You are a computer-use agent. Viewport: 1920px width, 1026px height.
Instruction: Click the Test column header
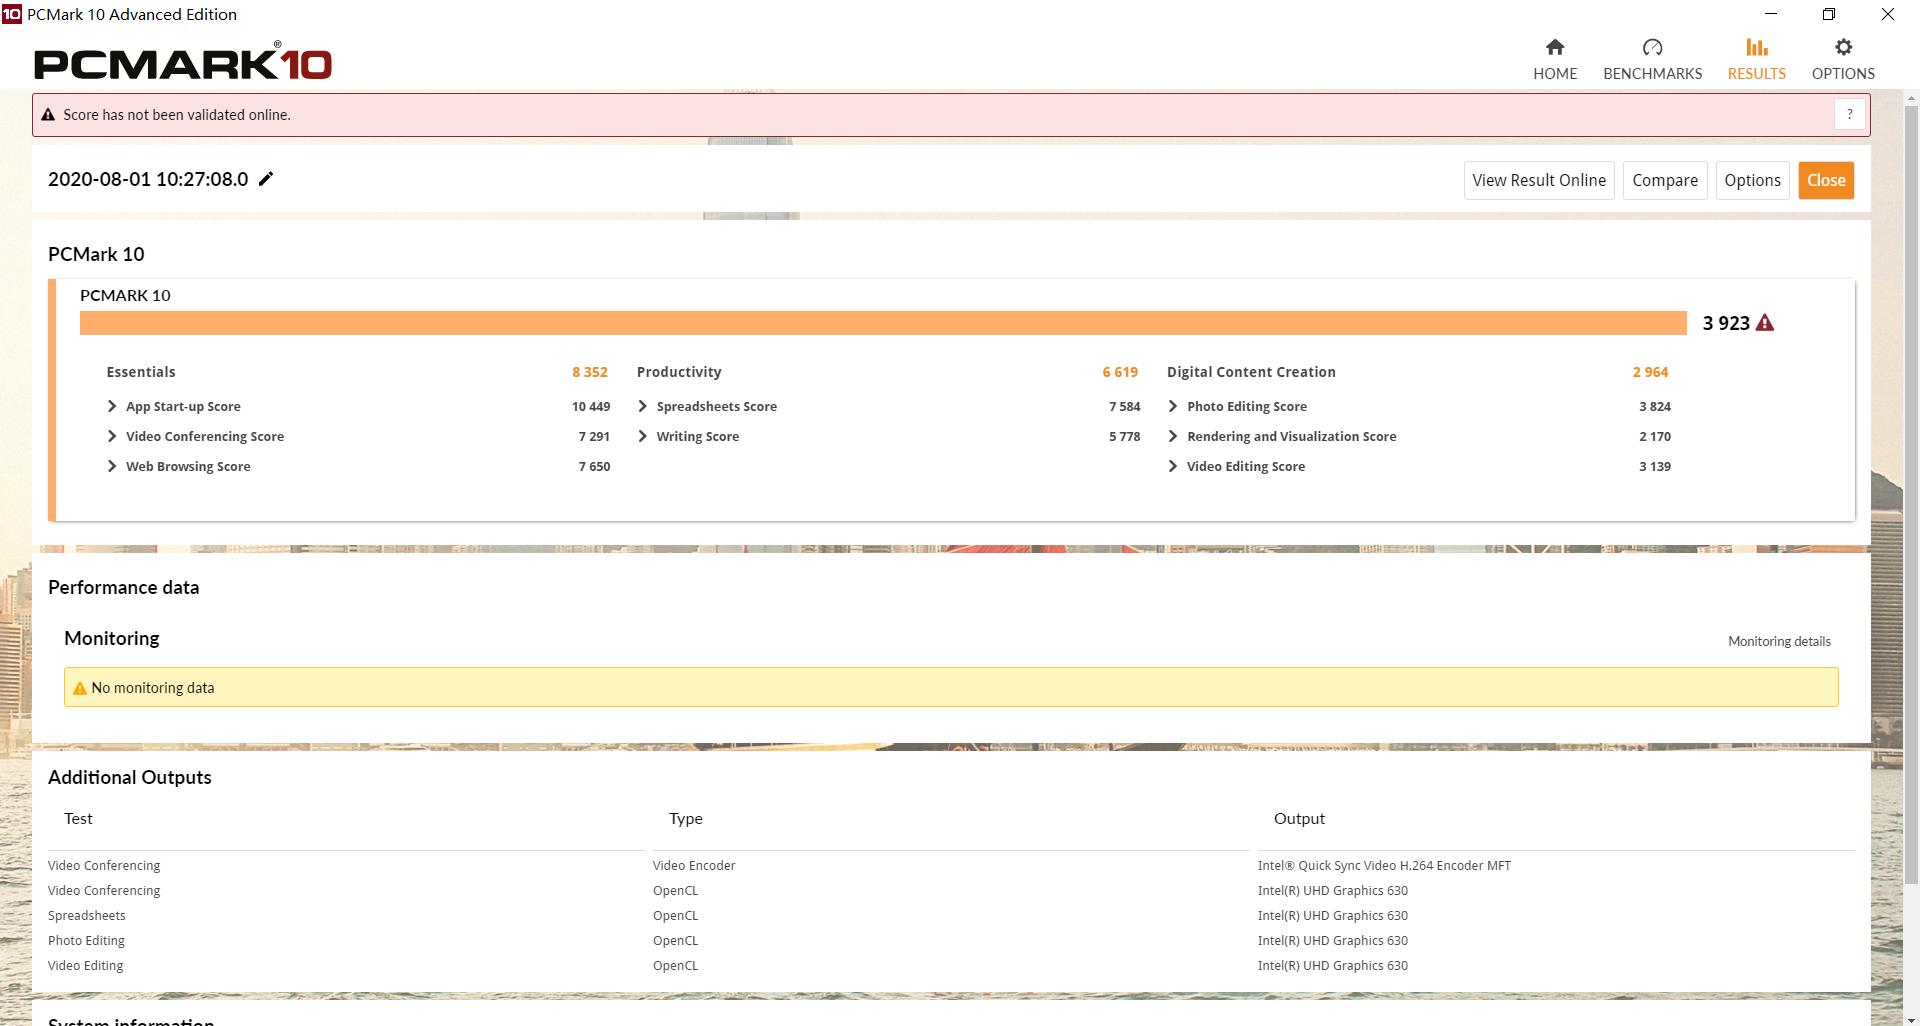click(x=78, y=818)
